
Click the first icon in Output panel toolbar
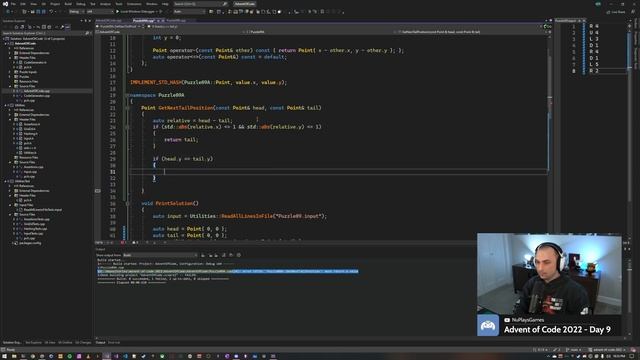[x=203, y=255]
